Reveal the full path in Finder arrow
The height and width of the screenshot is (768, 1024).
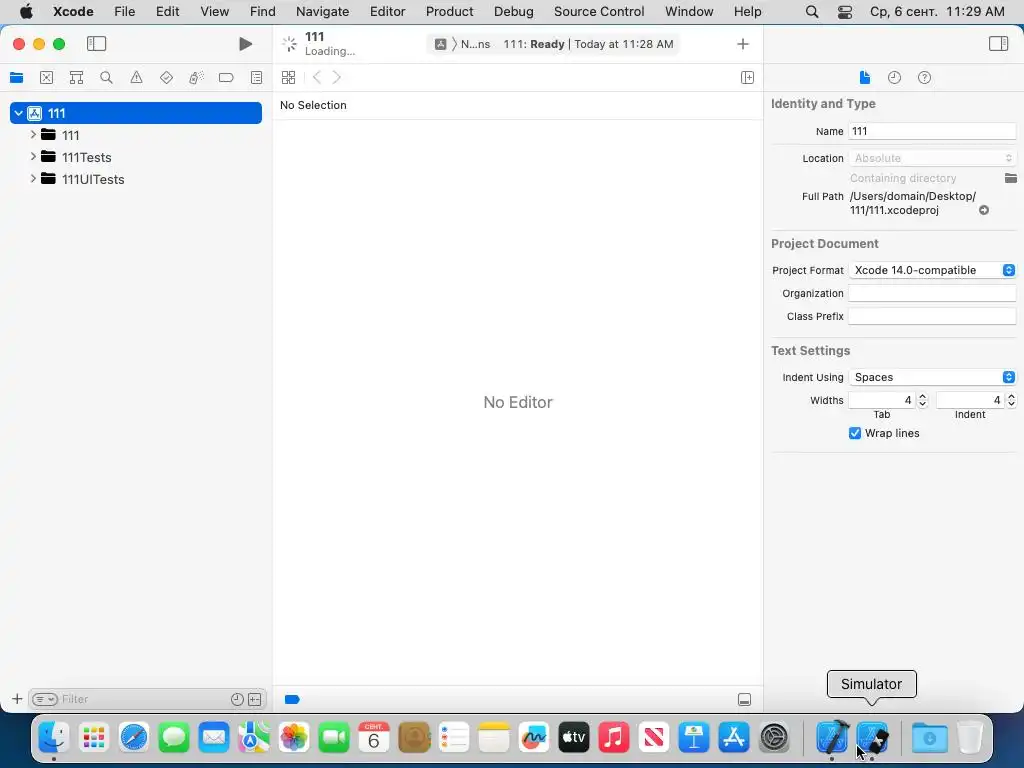pos(984,210)
